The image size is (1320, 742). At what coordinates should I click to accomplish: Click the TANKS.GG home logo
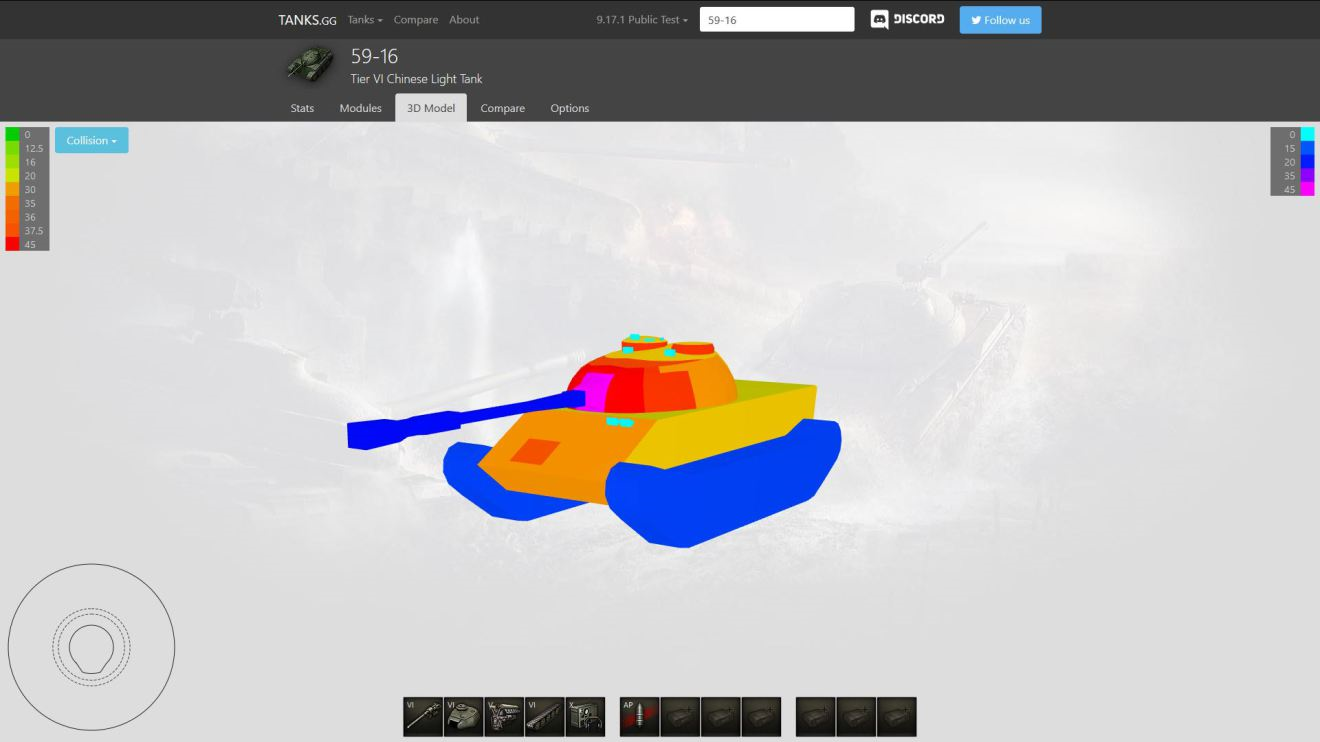(x=307, y=20)
